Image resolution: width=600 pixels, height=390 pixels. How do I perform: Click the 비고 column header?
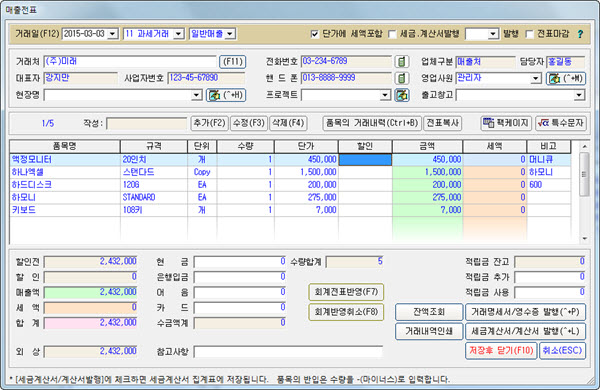click(x=549, y=146)
